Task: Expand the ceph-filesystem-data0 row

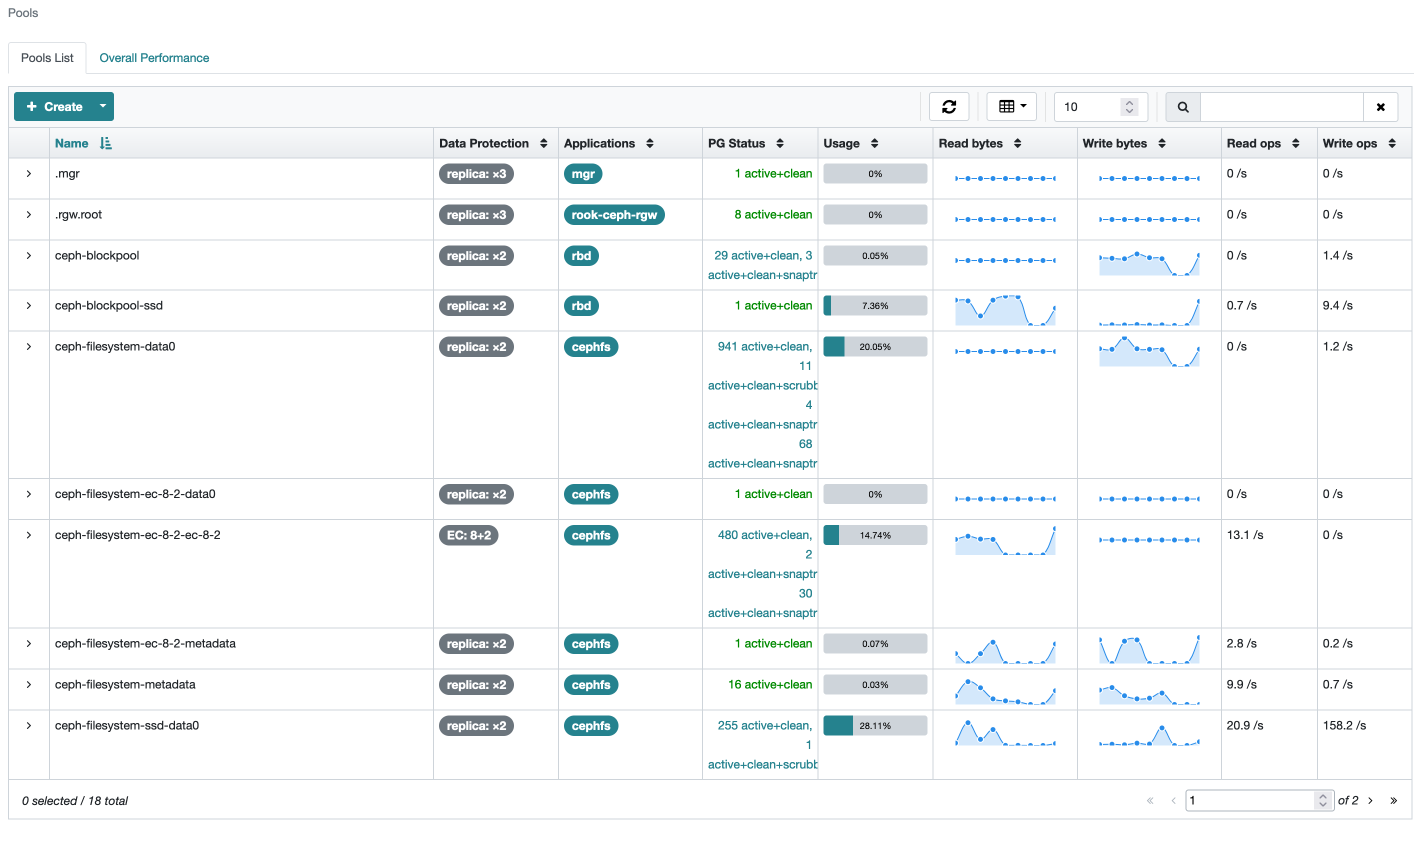Action: click(x=29, y=347)
